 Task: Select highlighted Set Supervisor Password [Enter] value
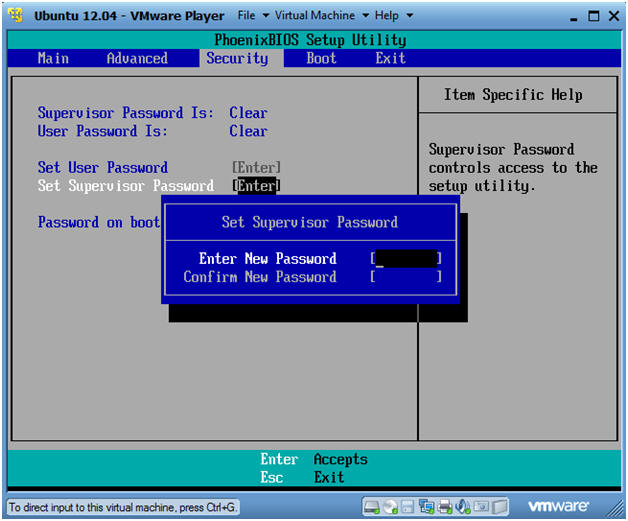click(256, 185)
